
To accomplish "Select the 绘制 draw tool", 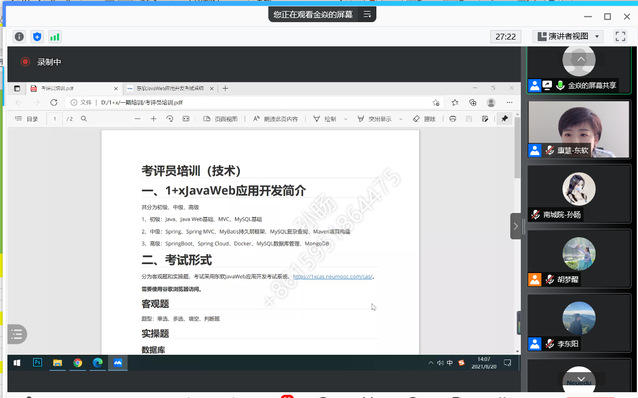I will (325, 119).
